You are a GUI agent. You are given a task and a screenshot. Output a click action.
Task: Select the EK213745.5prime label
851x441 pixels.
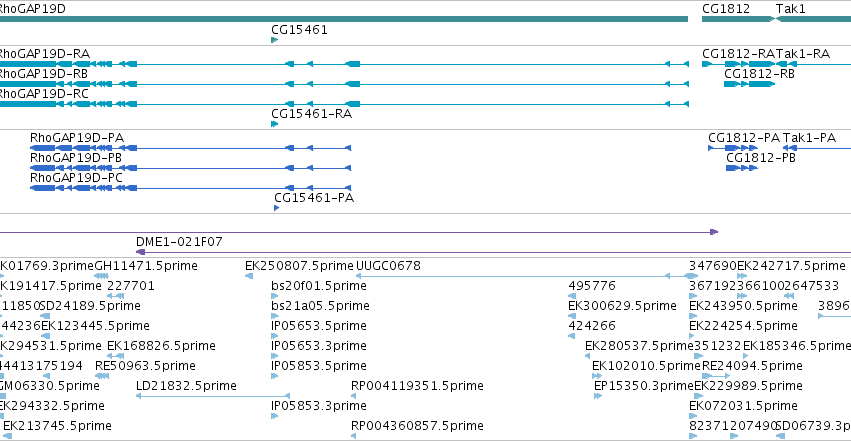pos(58,426)
